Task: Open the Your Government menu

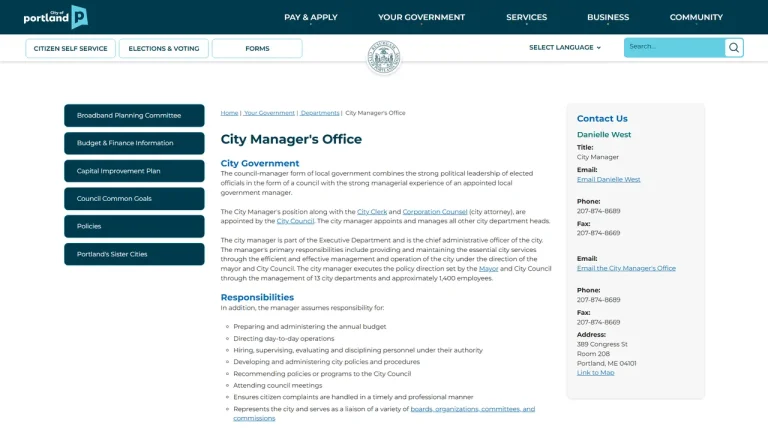Action: (421, 17)
